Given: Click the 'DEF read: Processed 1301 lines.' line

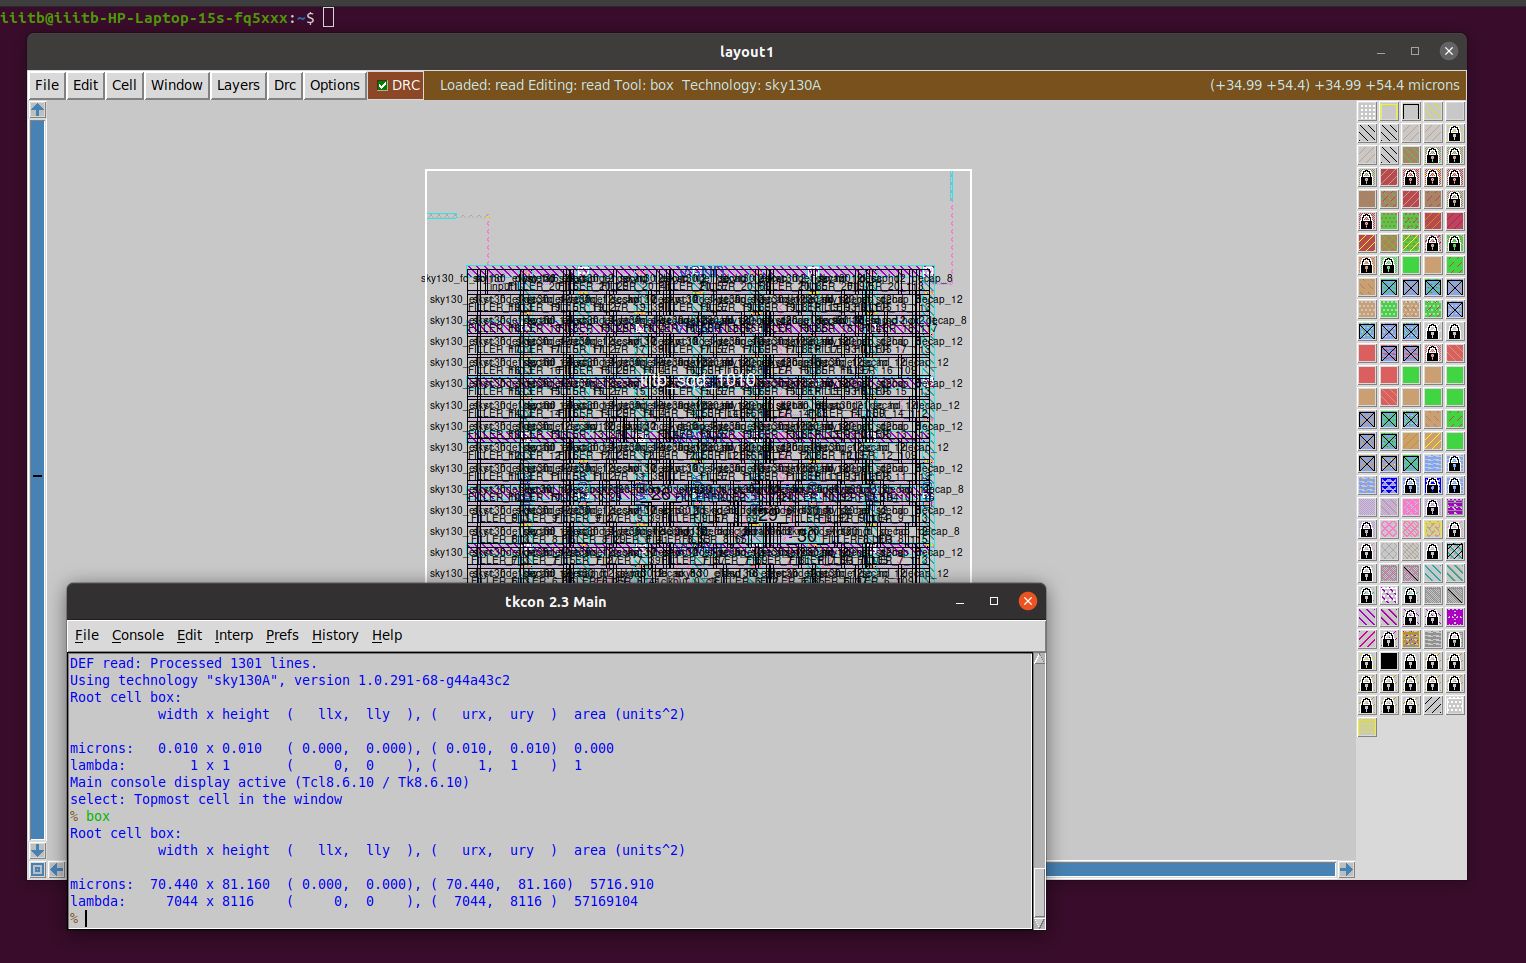Looking at the screenshot, I should point(193,663).
